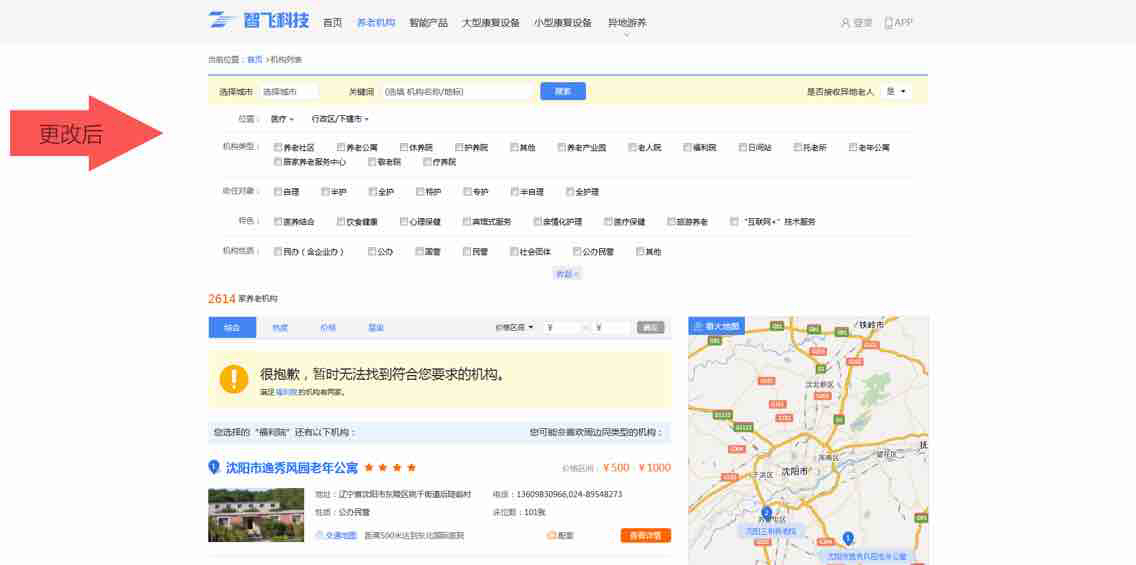Click map marker 2 on the map
The height and width of the screenshot is (565, 1136).
[x=767, y=513]
